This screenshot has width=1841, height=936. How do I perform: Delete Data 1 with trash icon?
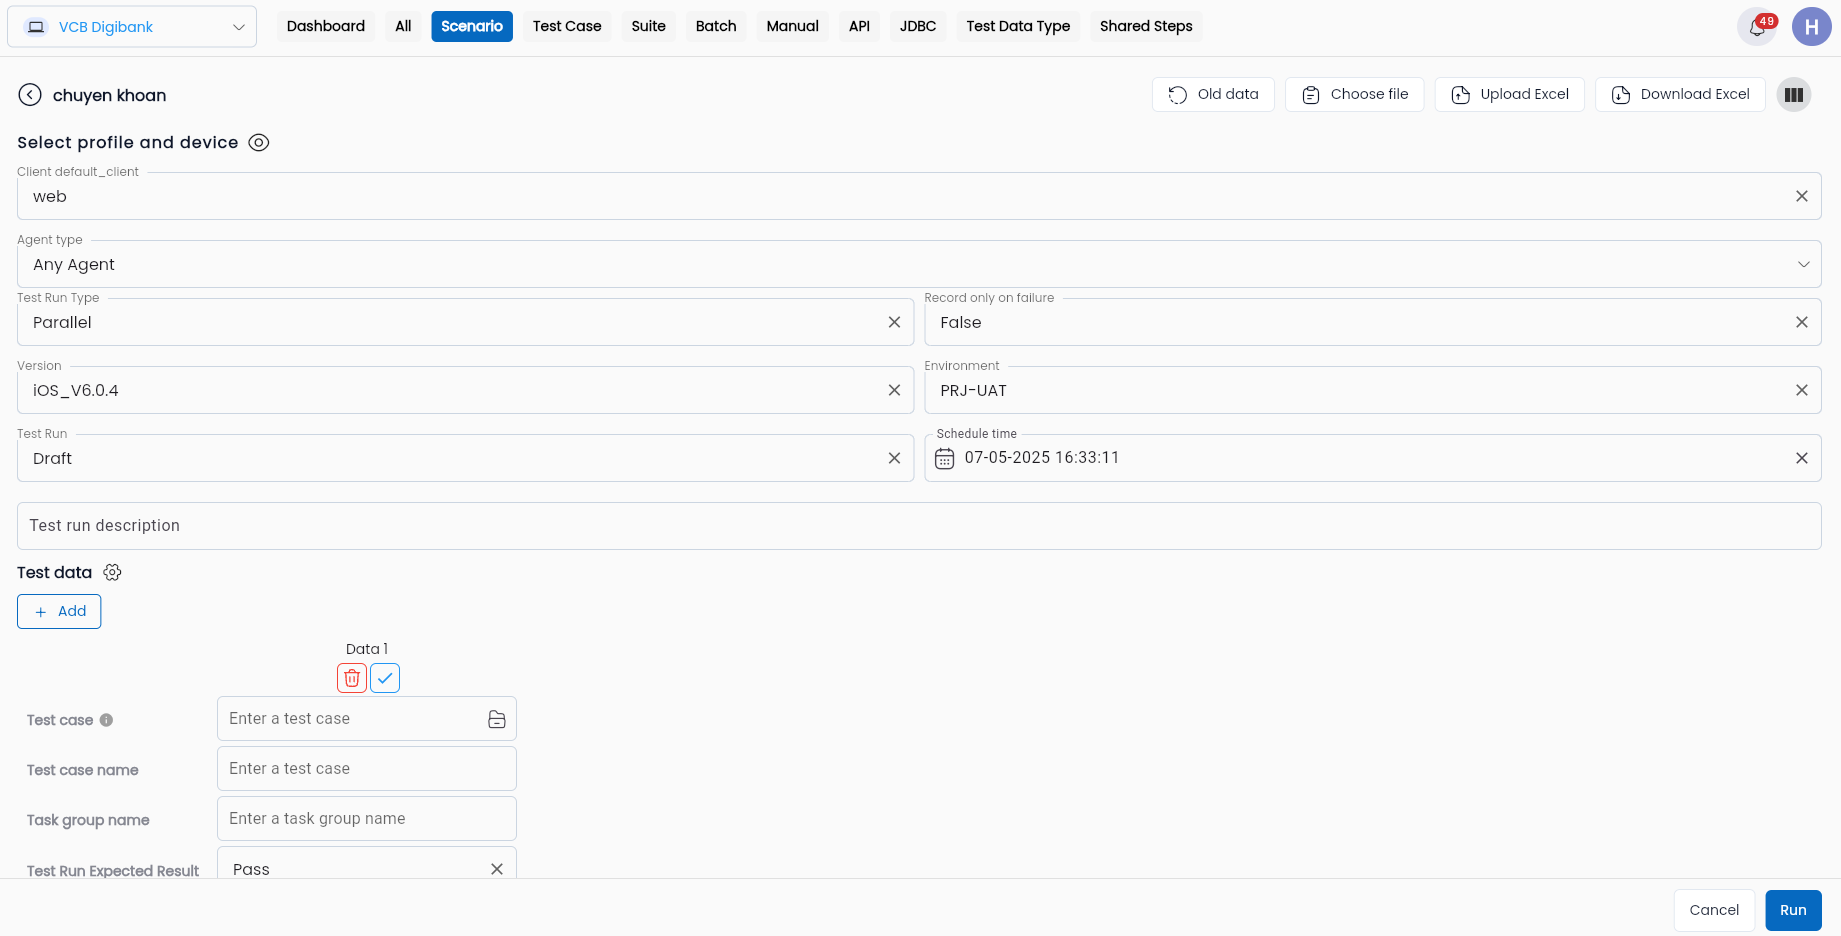click(x=352, y=678)
